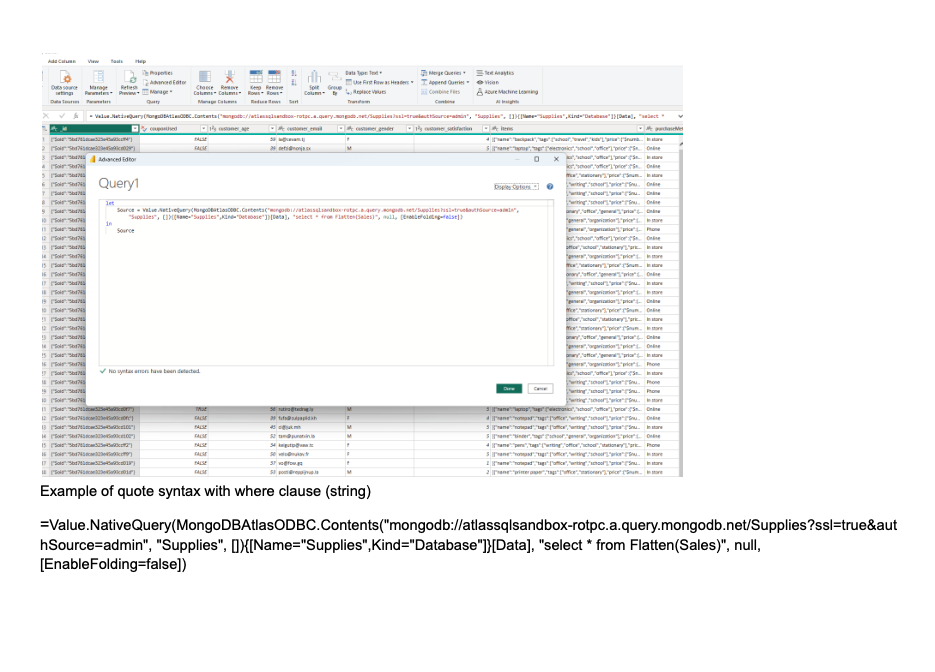
Task: Expand the Merge Queries dropdown
Action: tap(444, 73)
